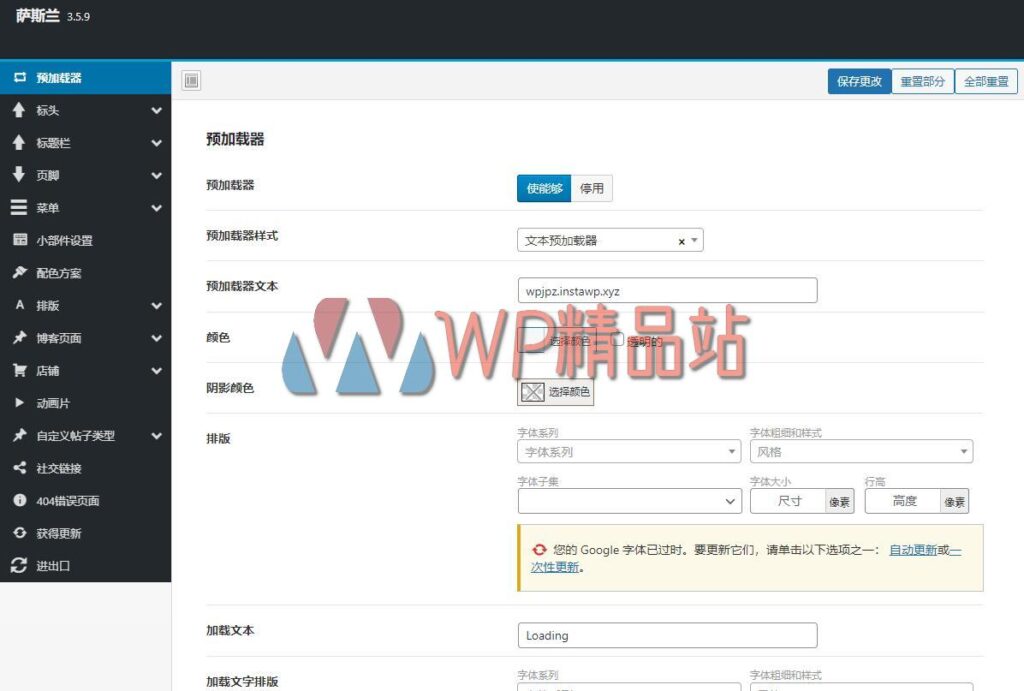Enable the preloader with the 使能够 button
1024x691 pixels.
click(x=544, y=188)
